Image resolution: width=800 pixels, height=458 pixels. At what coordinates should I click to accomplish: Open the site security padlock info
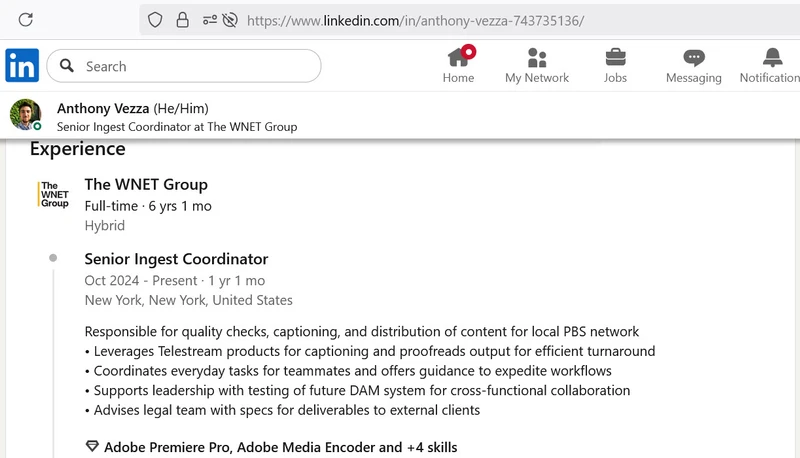point(182,20)
